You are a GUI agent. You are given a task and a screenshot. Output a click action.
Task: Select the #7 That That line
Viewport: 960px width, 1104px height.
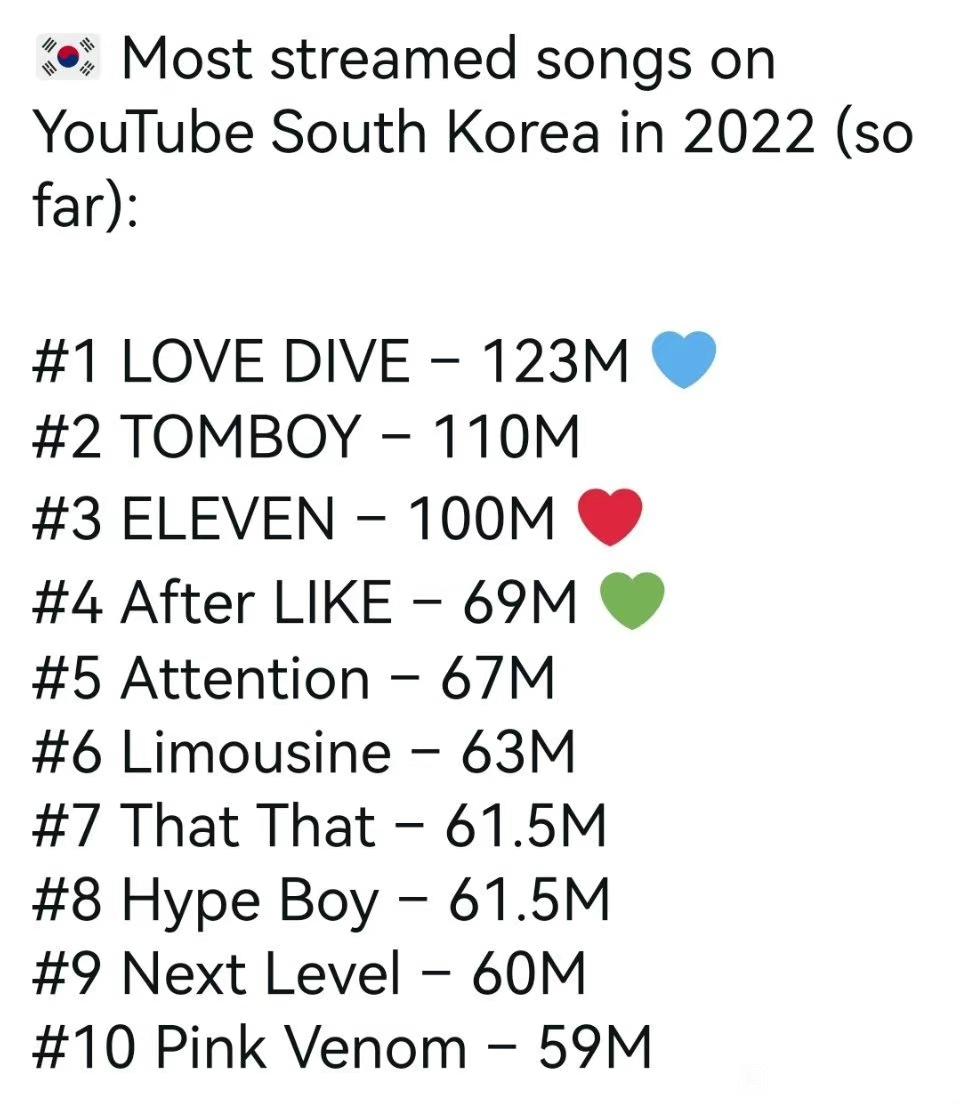[x=320, y=826]
